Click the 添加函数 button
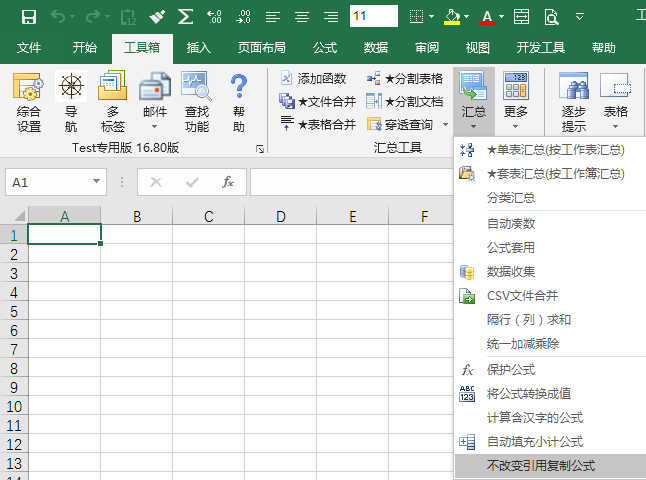The image size is (646, 480). coord(313,78)
